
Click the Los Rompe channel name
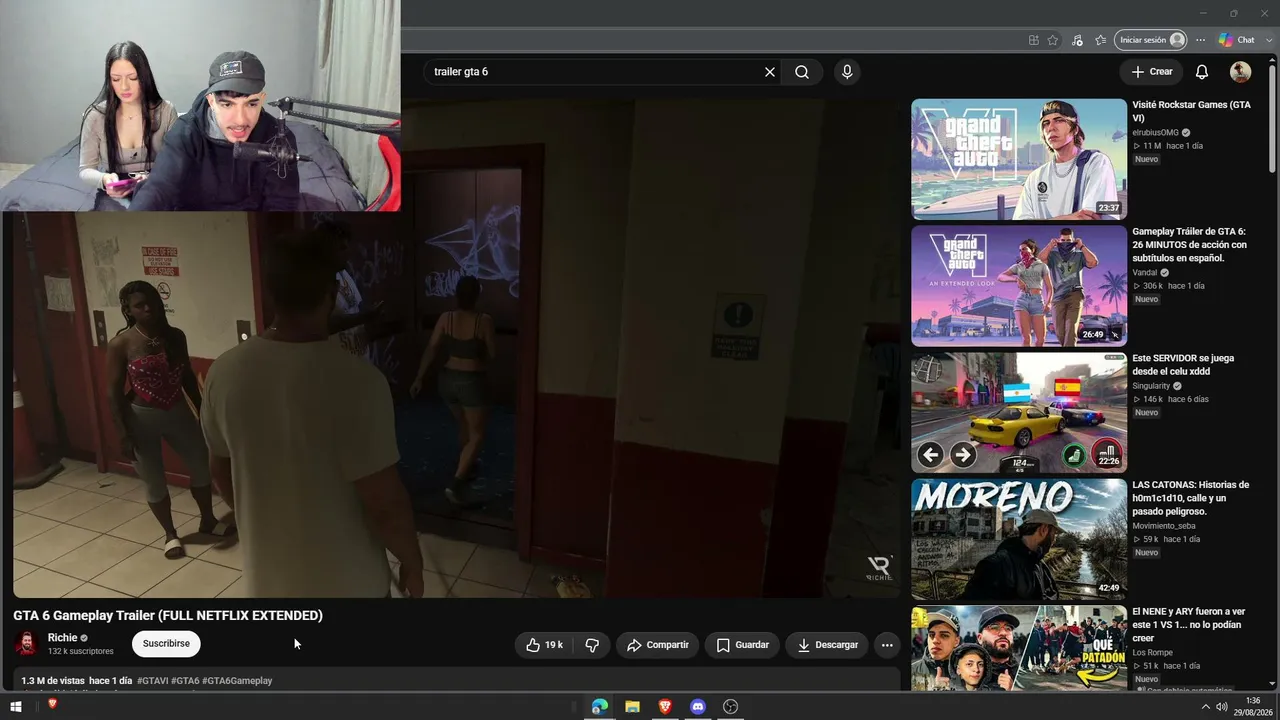[1151, 653]
